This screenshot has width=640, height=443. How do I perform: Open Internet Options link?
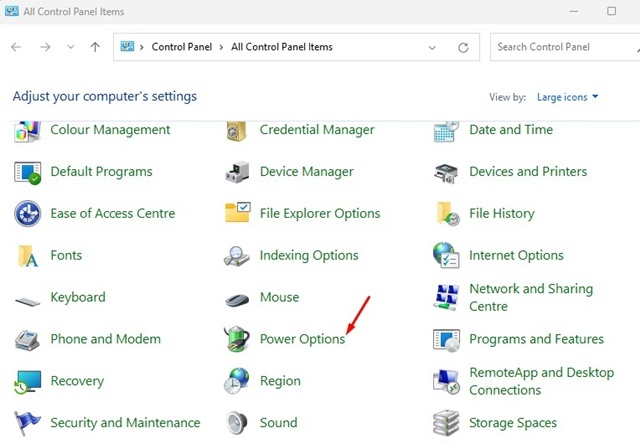(x=516, y=256)
